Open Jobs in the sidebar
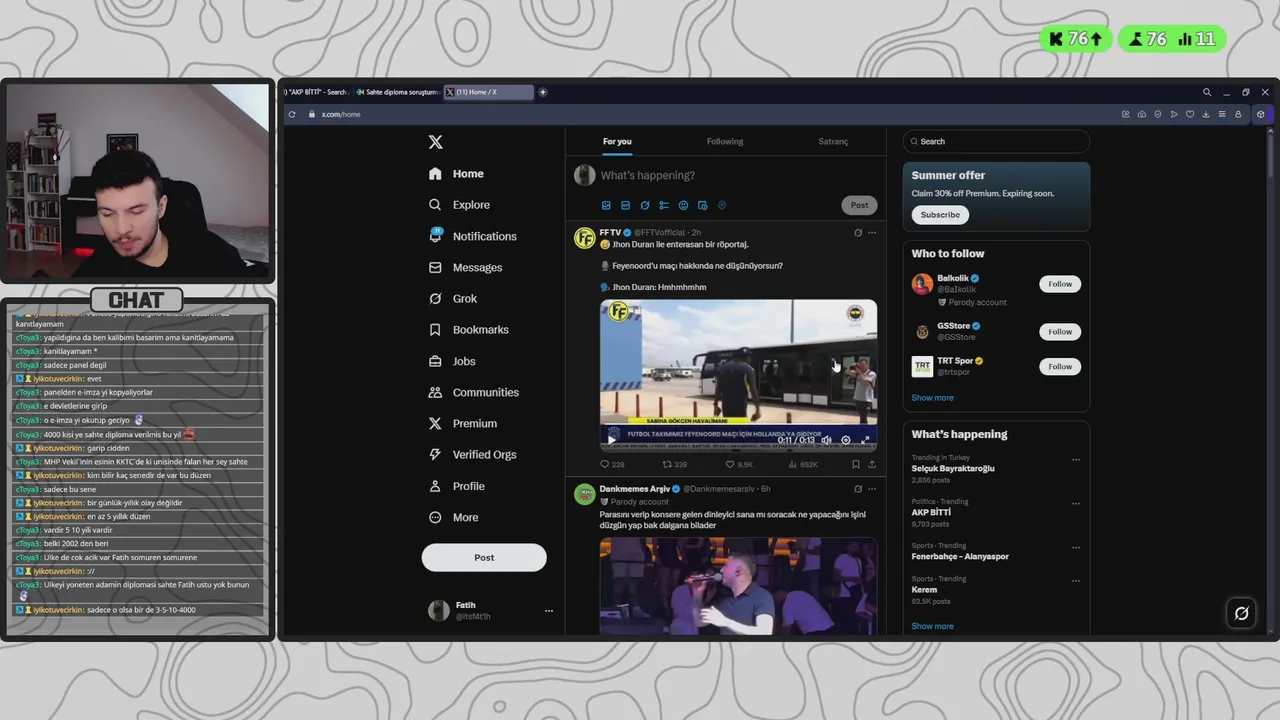The image size is (1280, 720). pyautogui.click(x=451, y=361)
